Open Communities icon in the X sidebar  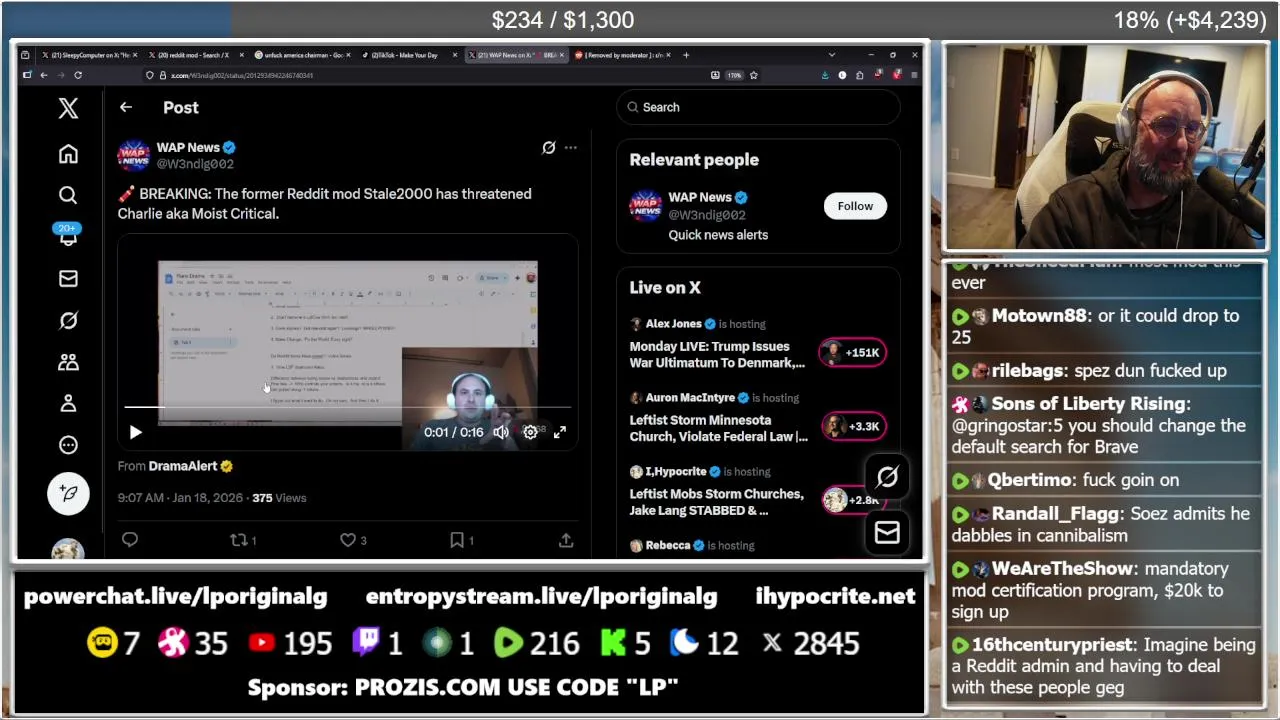coord(68,362)
